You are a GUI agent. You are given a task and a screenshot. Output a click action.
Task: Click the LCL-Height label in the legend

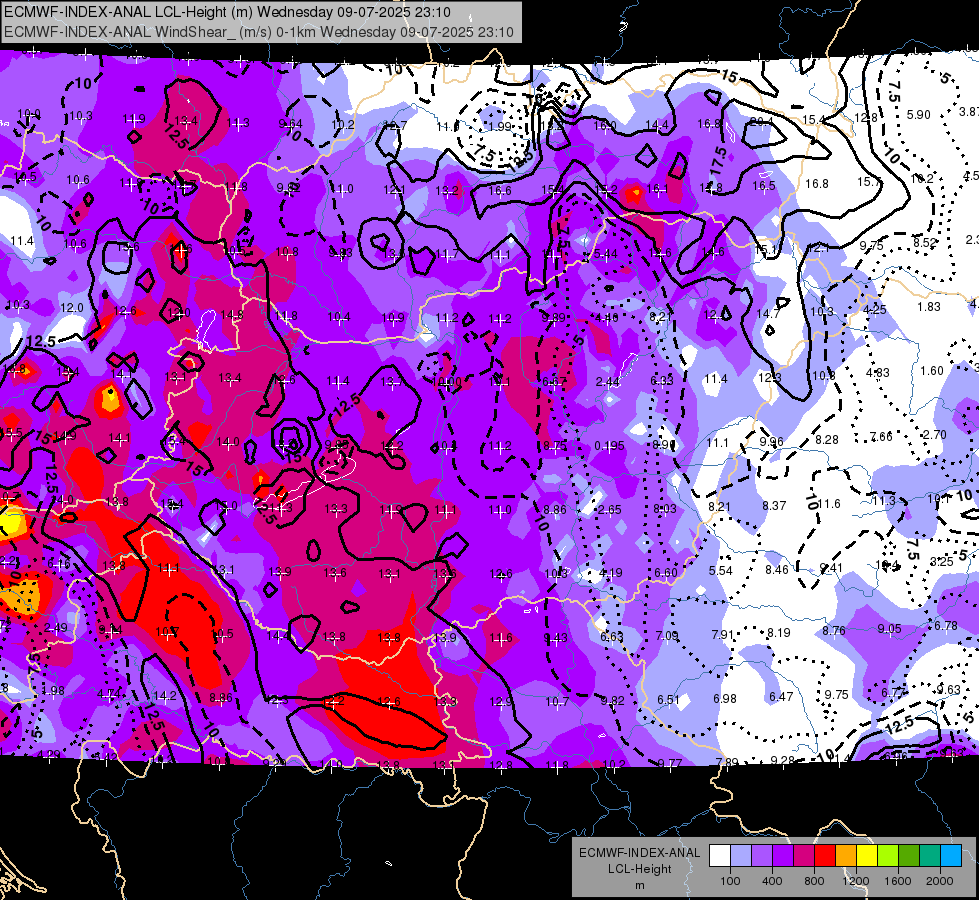point(639,869)
